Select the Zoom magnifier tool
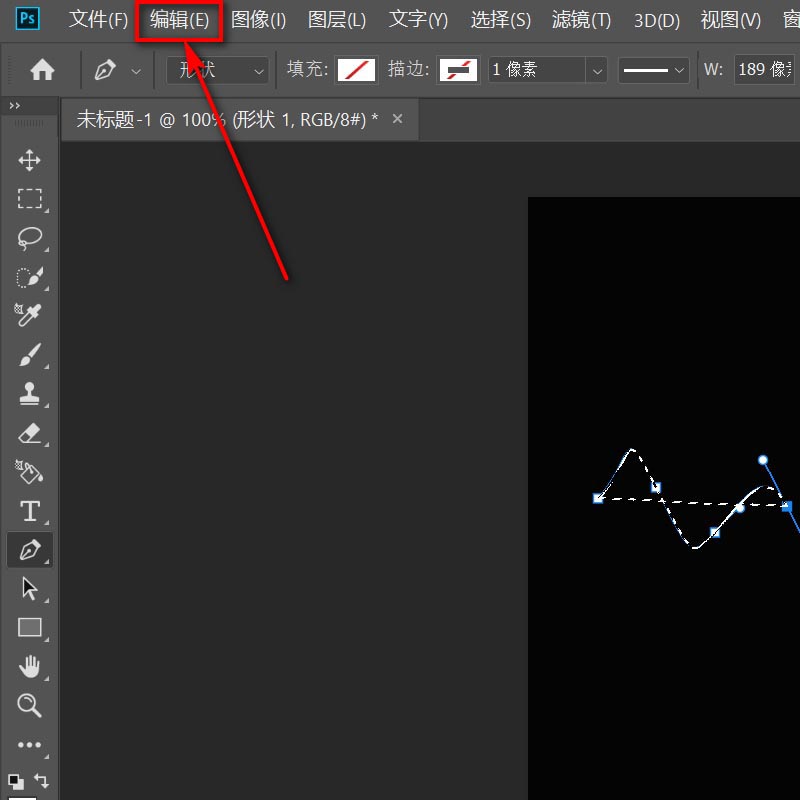The image size is (800, 800). pyautogui.click(x=29, y=706)
